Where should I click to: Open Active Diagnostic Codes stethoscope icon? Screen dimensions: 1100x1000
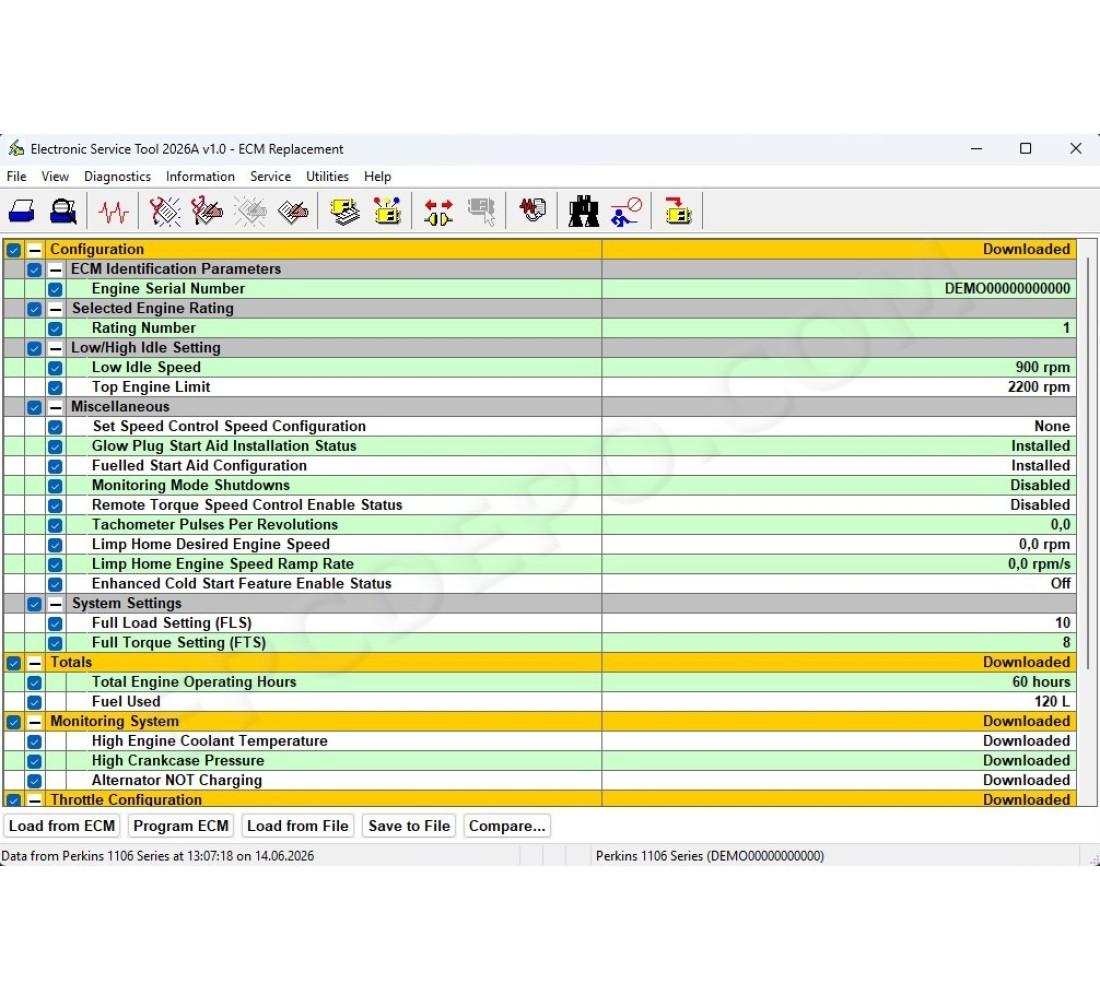[165, 211]
